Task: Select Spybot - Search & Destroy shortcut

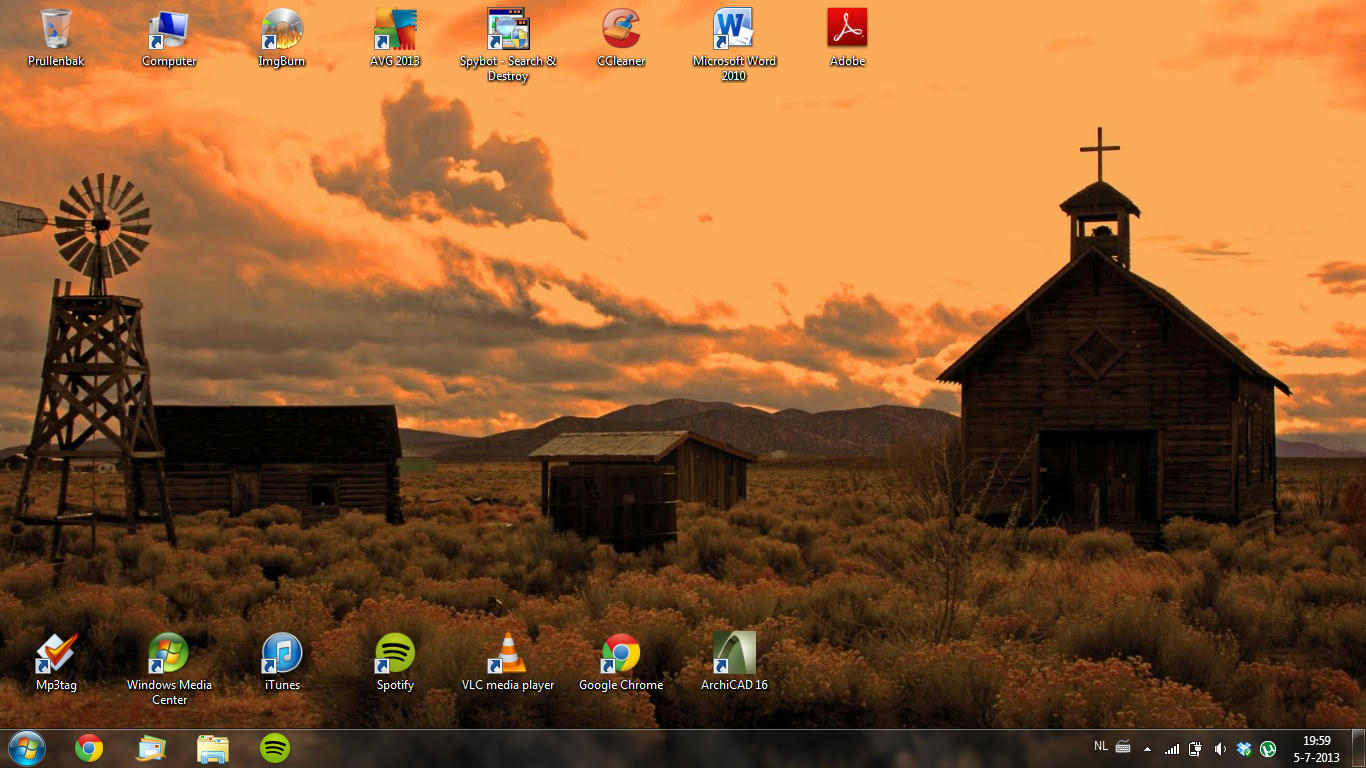Action: coord(508,30)
